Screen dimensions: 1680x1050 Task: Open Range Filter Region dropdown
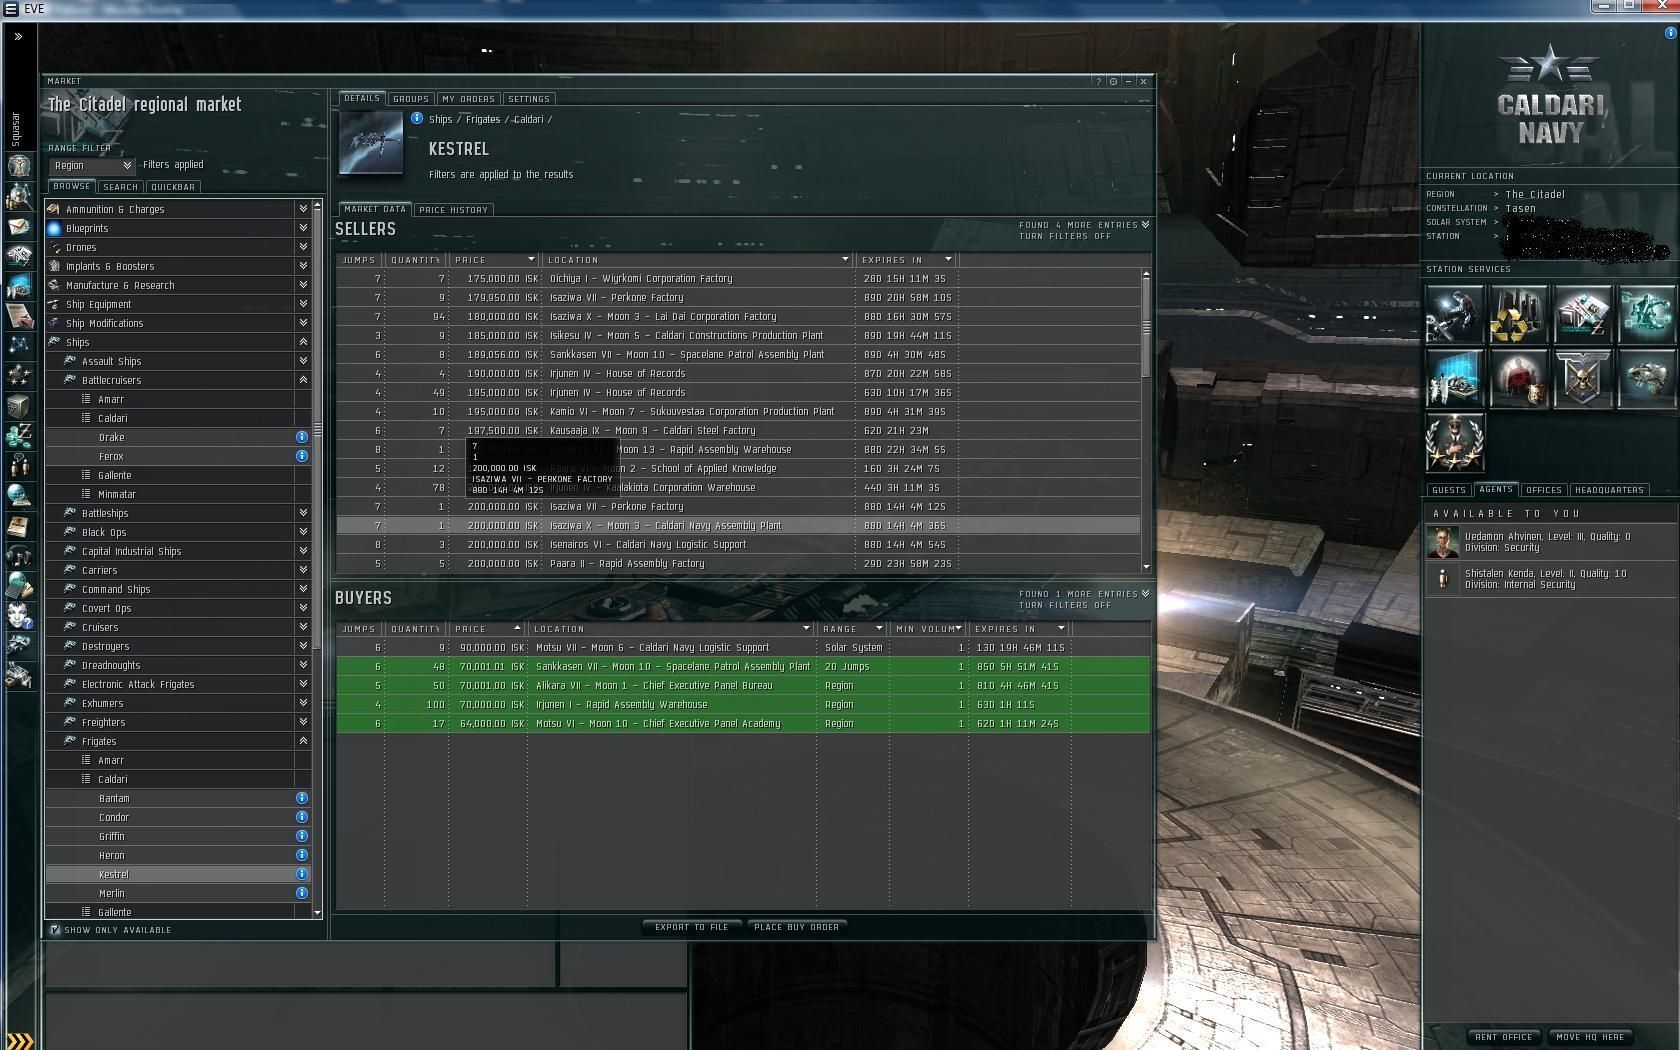[92, 165]
